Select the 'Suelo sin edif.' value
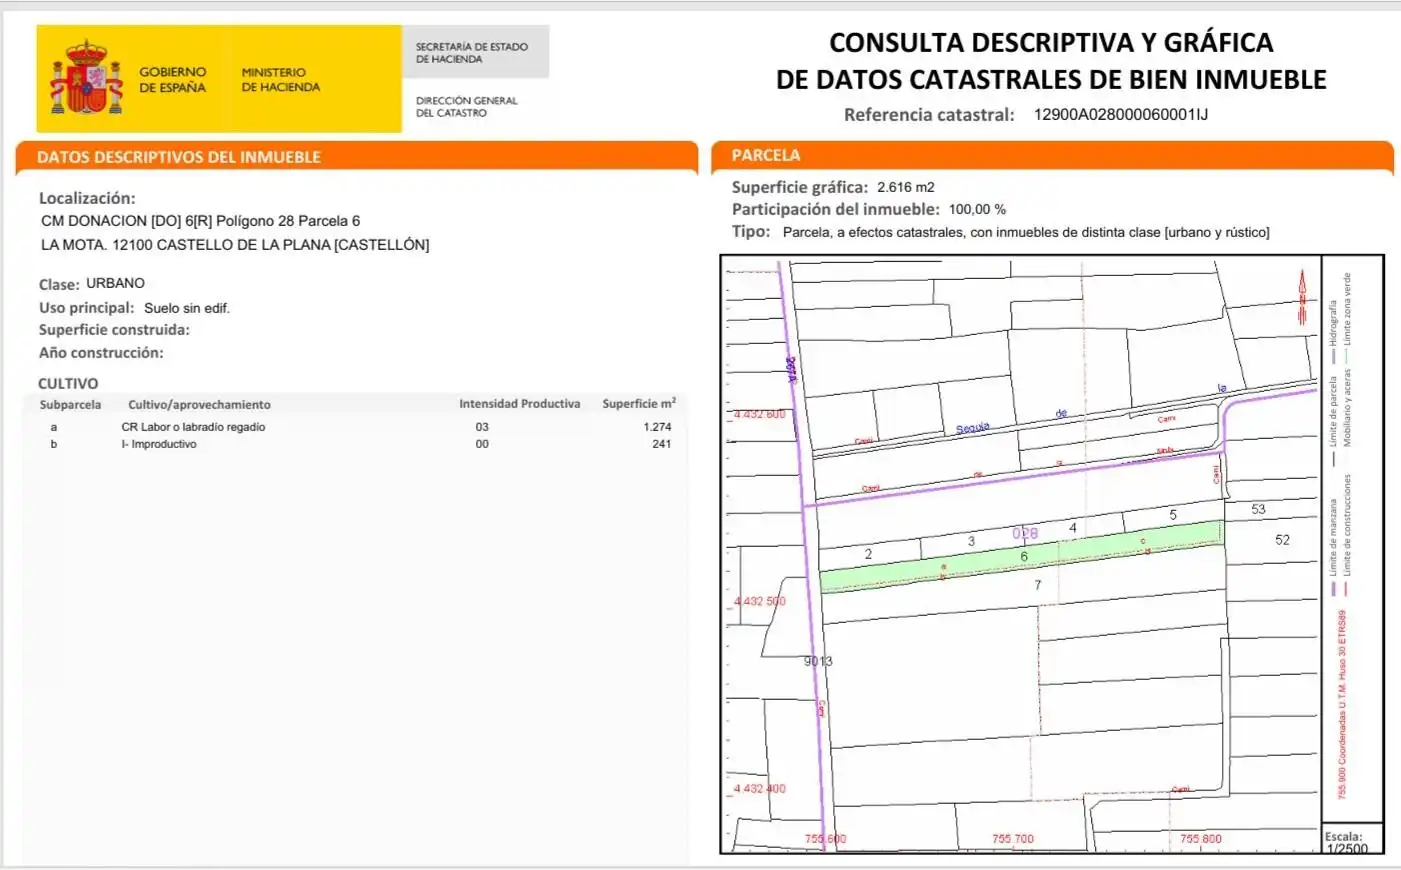1401x870 pixels. [187, 308]
